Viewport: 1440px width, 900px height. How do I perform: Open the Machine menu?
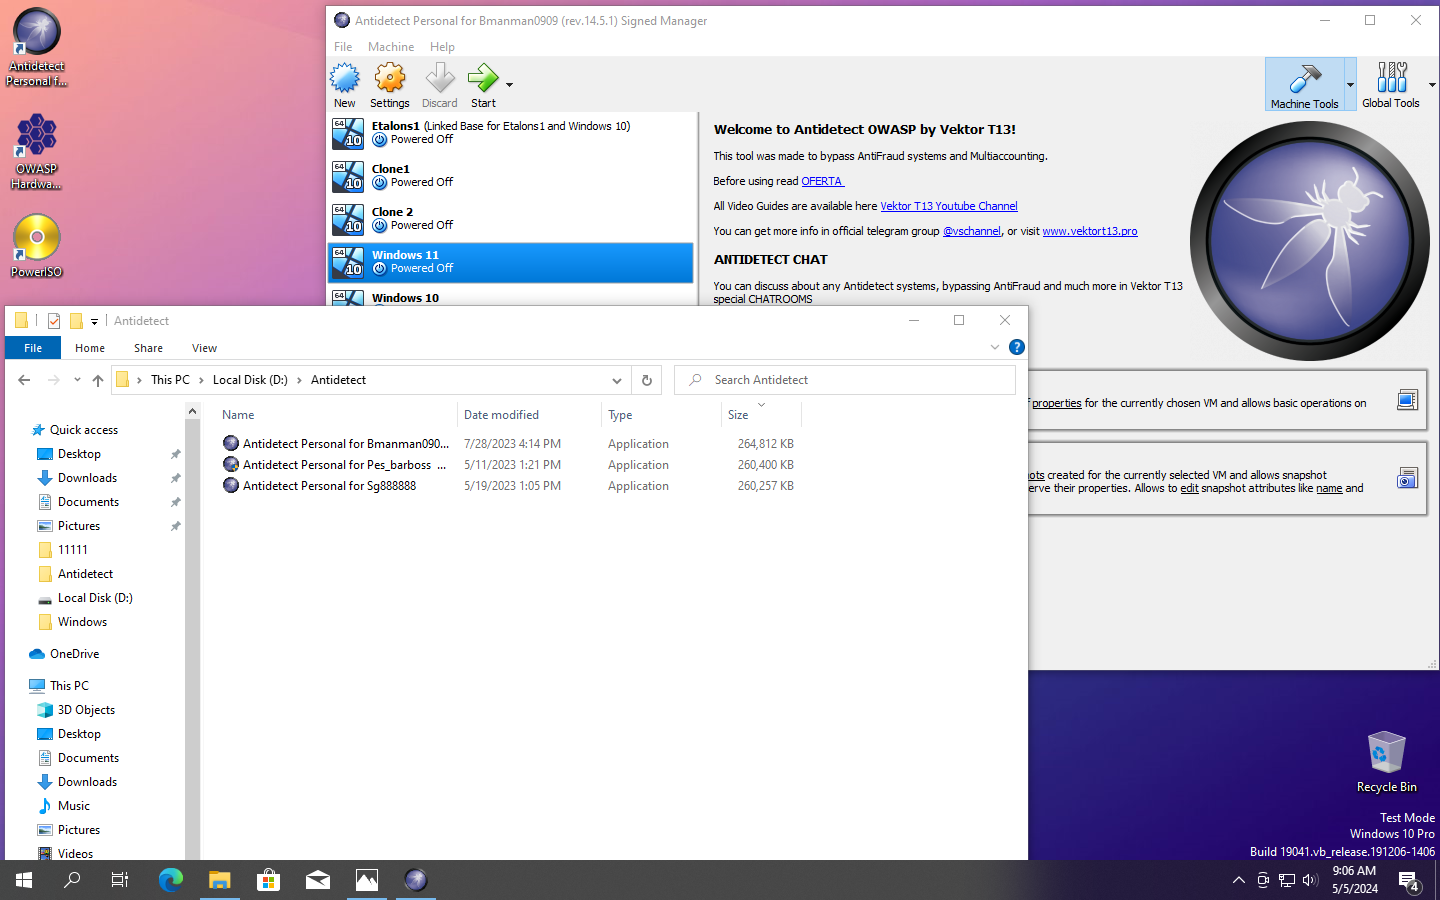[x=391, y=46]
